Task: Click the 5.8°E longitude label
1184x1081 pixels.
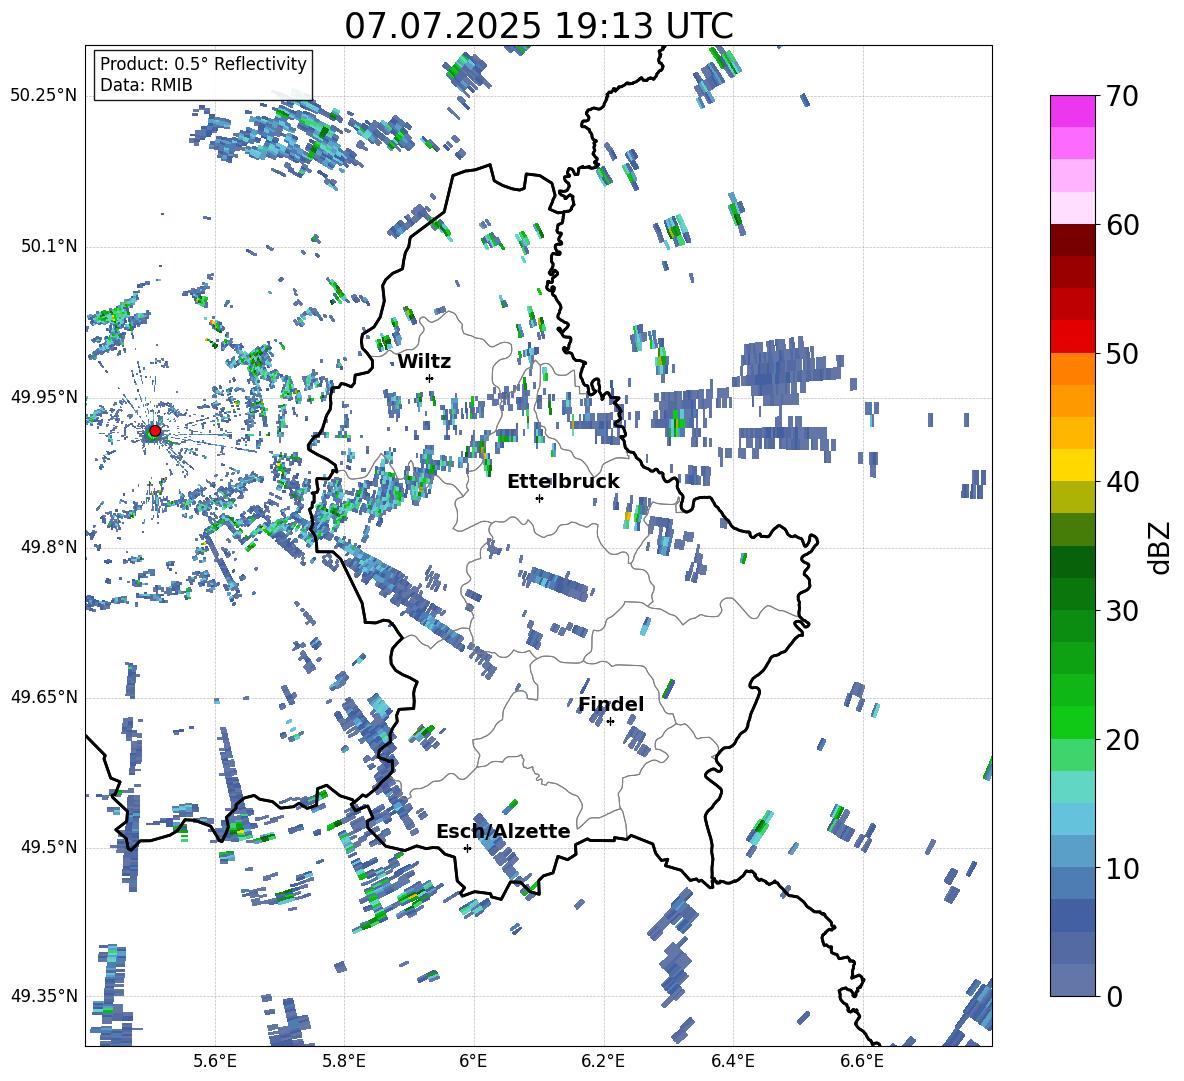Action: tap(344, 1061)
